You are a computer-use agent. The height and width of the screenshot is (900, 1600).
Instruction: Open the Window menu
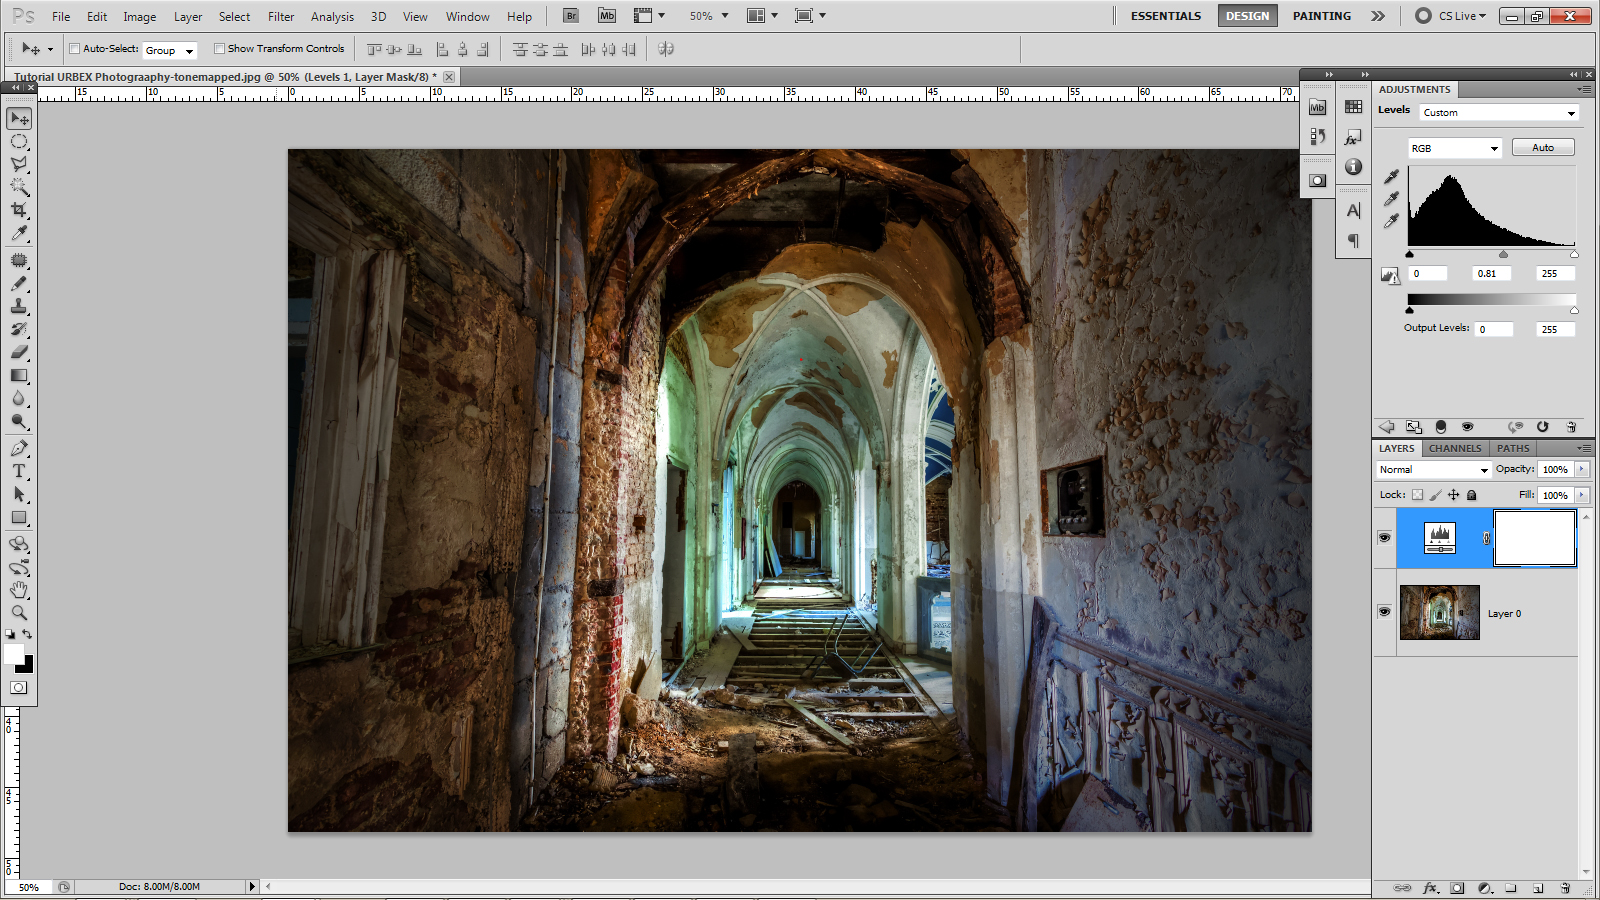tap(467, 17)
